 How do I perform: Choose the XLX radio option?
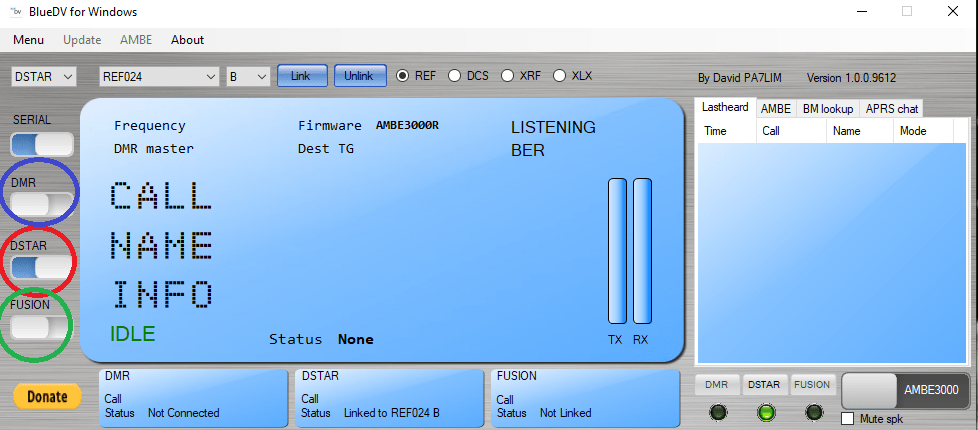coord(559,75)
